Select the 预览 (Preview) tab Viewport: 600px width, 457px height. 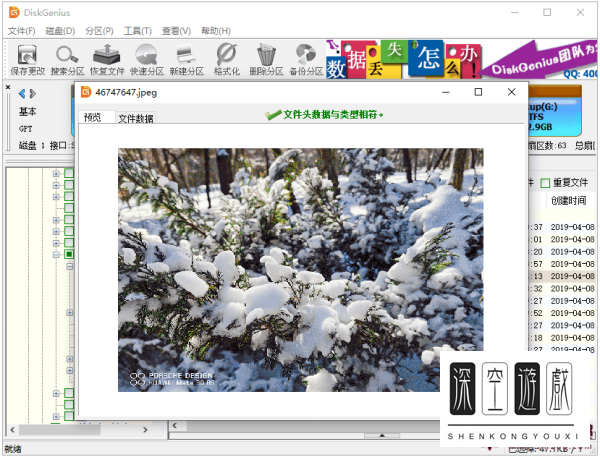(x=93, y=117)
